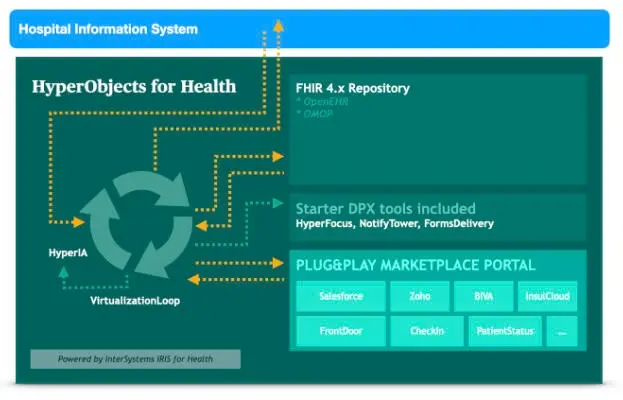This screenshot has width=623, height=400.
Task: Select the Salesforce marketplace tile
Action: [341, 296]
